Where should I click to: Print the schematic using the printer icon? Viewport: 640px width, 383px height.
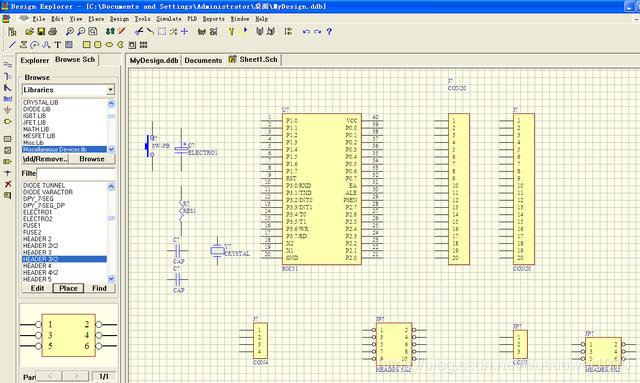(52, 31)
